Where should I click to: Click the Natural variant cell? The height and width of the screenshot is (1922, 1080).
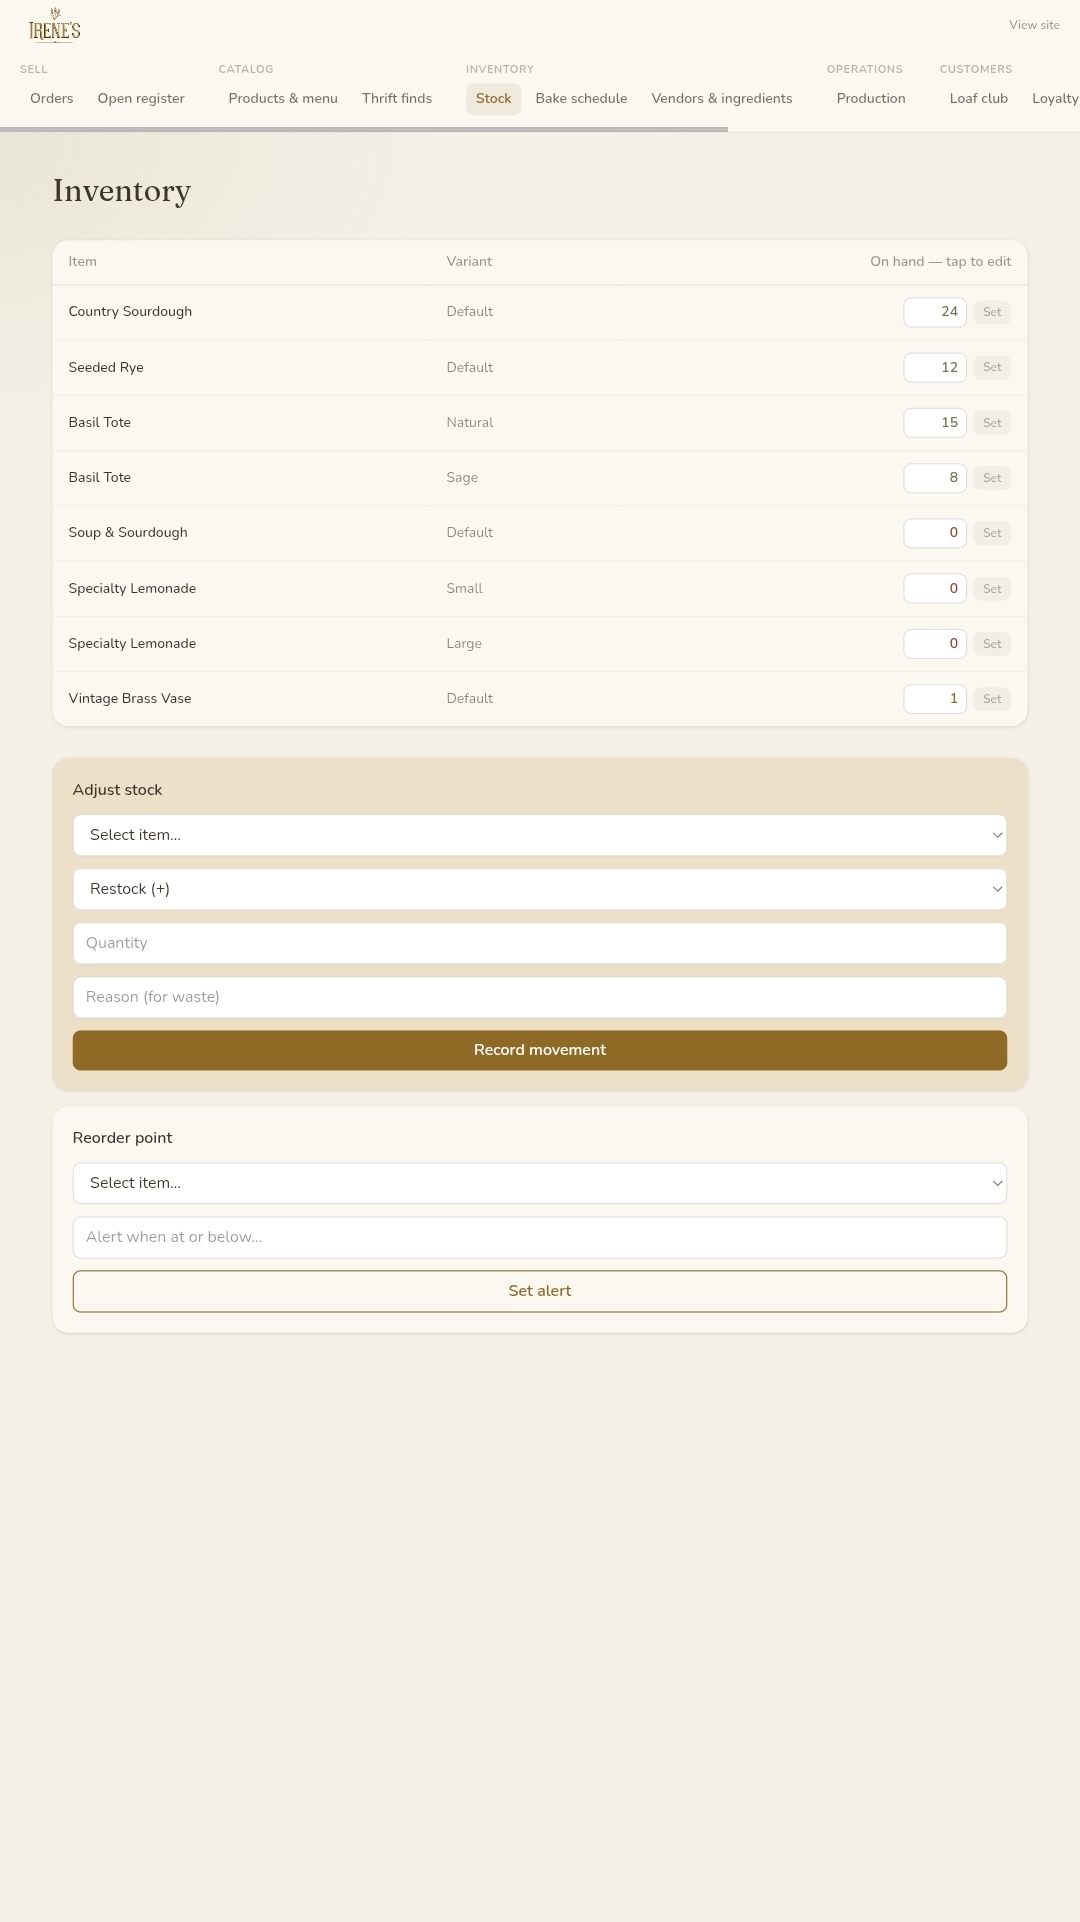[470, 423]
